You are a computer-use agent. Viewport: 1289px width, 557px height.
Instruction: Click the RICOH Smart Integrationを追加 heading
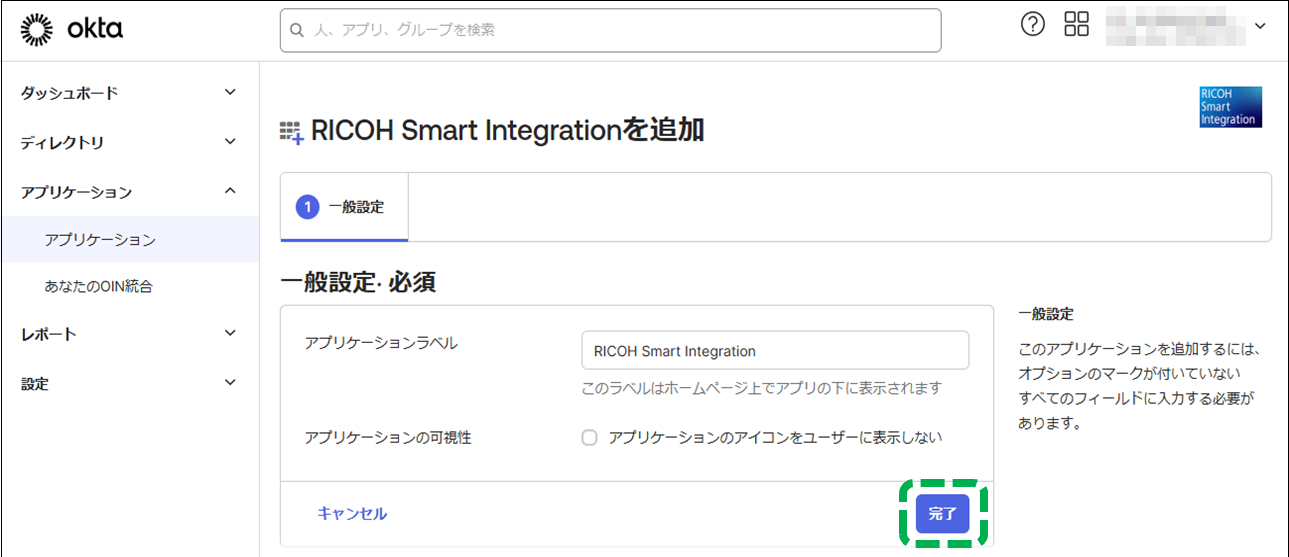pos(508,130)
